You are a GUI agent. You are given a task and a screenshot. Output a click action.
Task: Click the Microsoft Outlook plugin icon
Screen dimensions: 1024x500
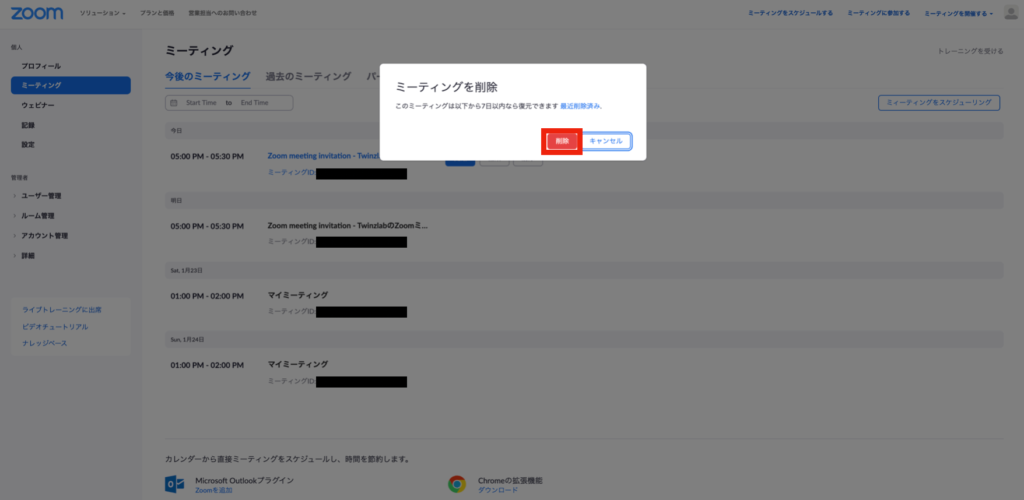pyautogui.click(x=174, y=484)
